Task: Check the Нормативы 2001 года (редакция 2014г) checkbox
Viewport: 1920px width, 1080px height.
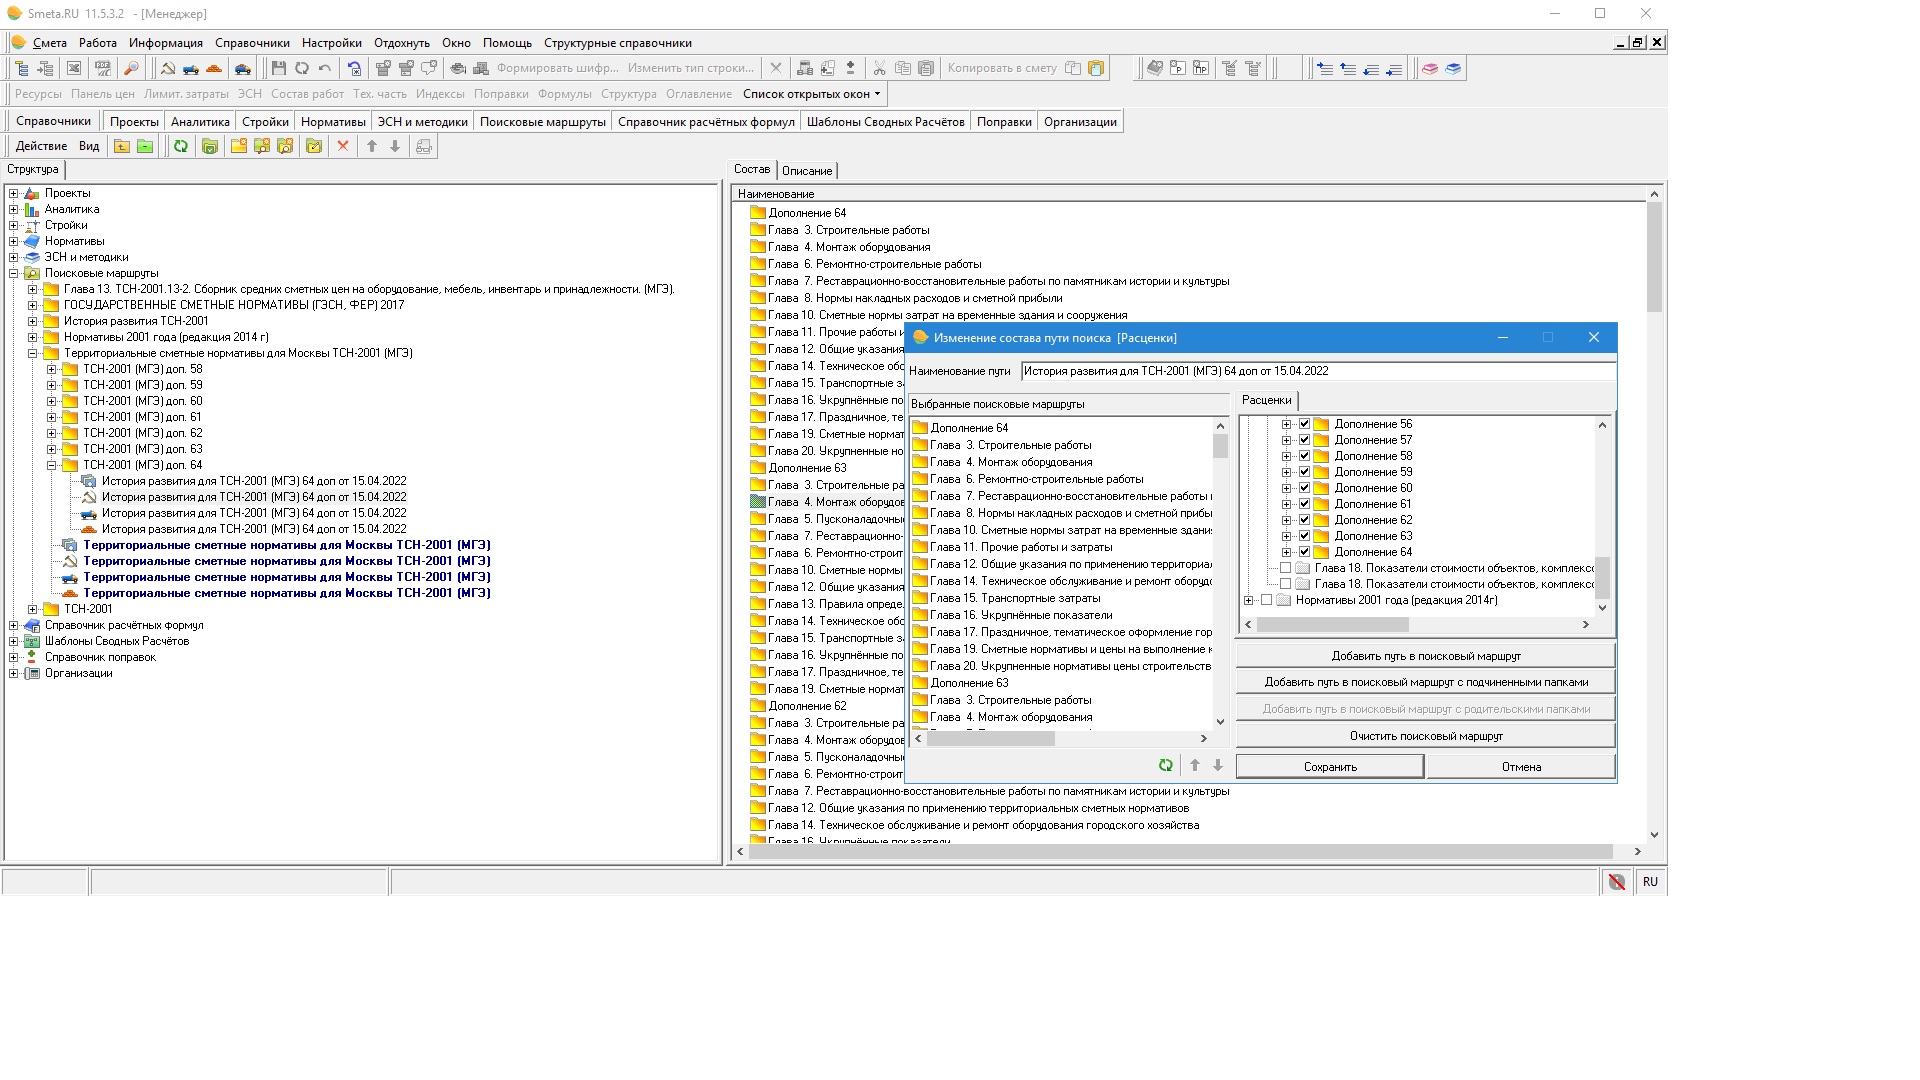Action: tap(1266, 600)
